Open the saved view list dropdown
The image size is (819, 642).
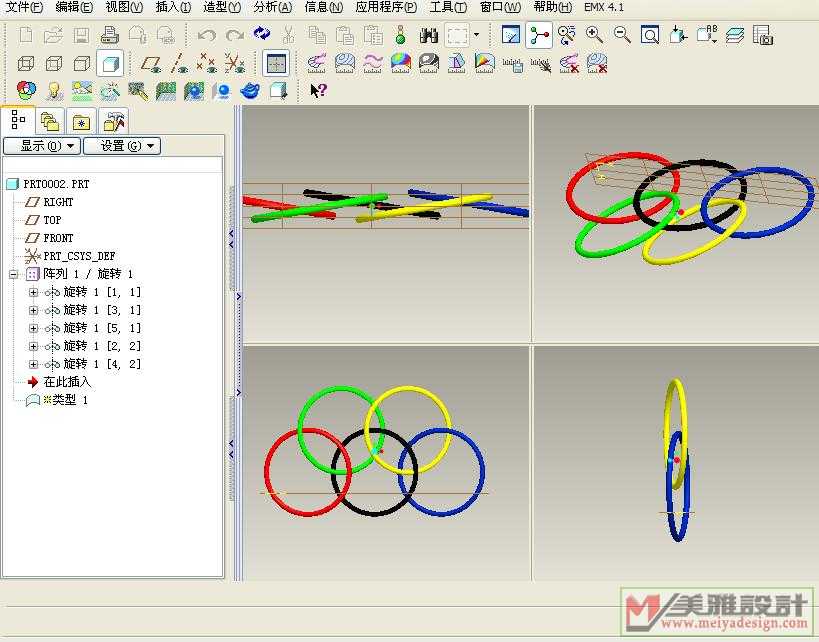click(x=707, y=35)
